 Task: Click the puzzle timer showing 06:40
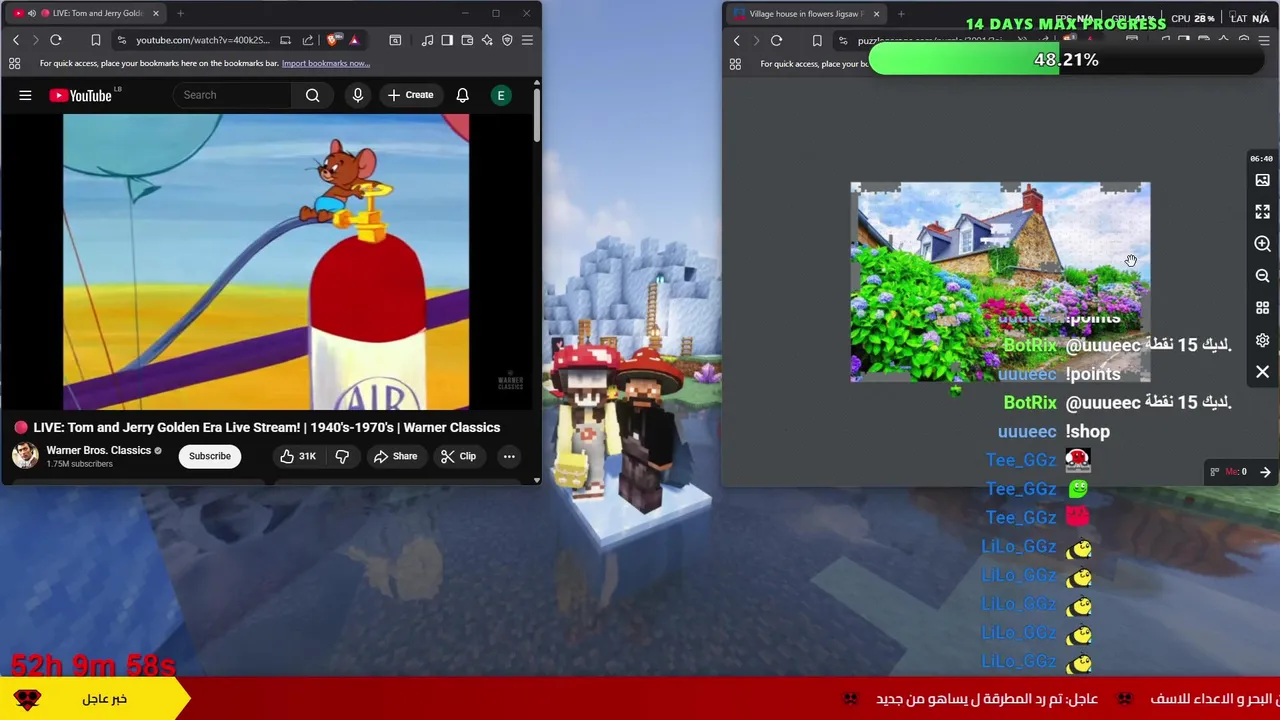[1261, 158]
